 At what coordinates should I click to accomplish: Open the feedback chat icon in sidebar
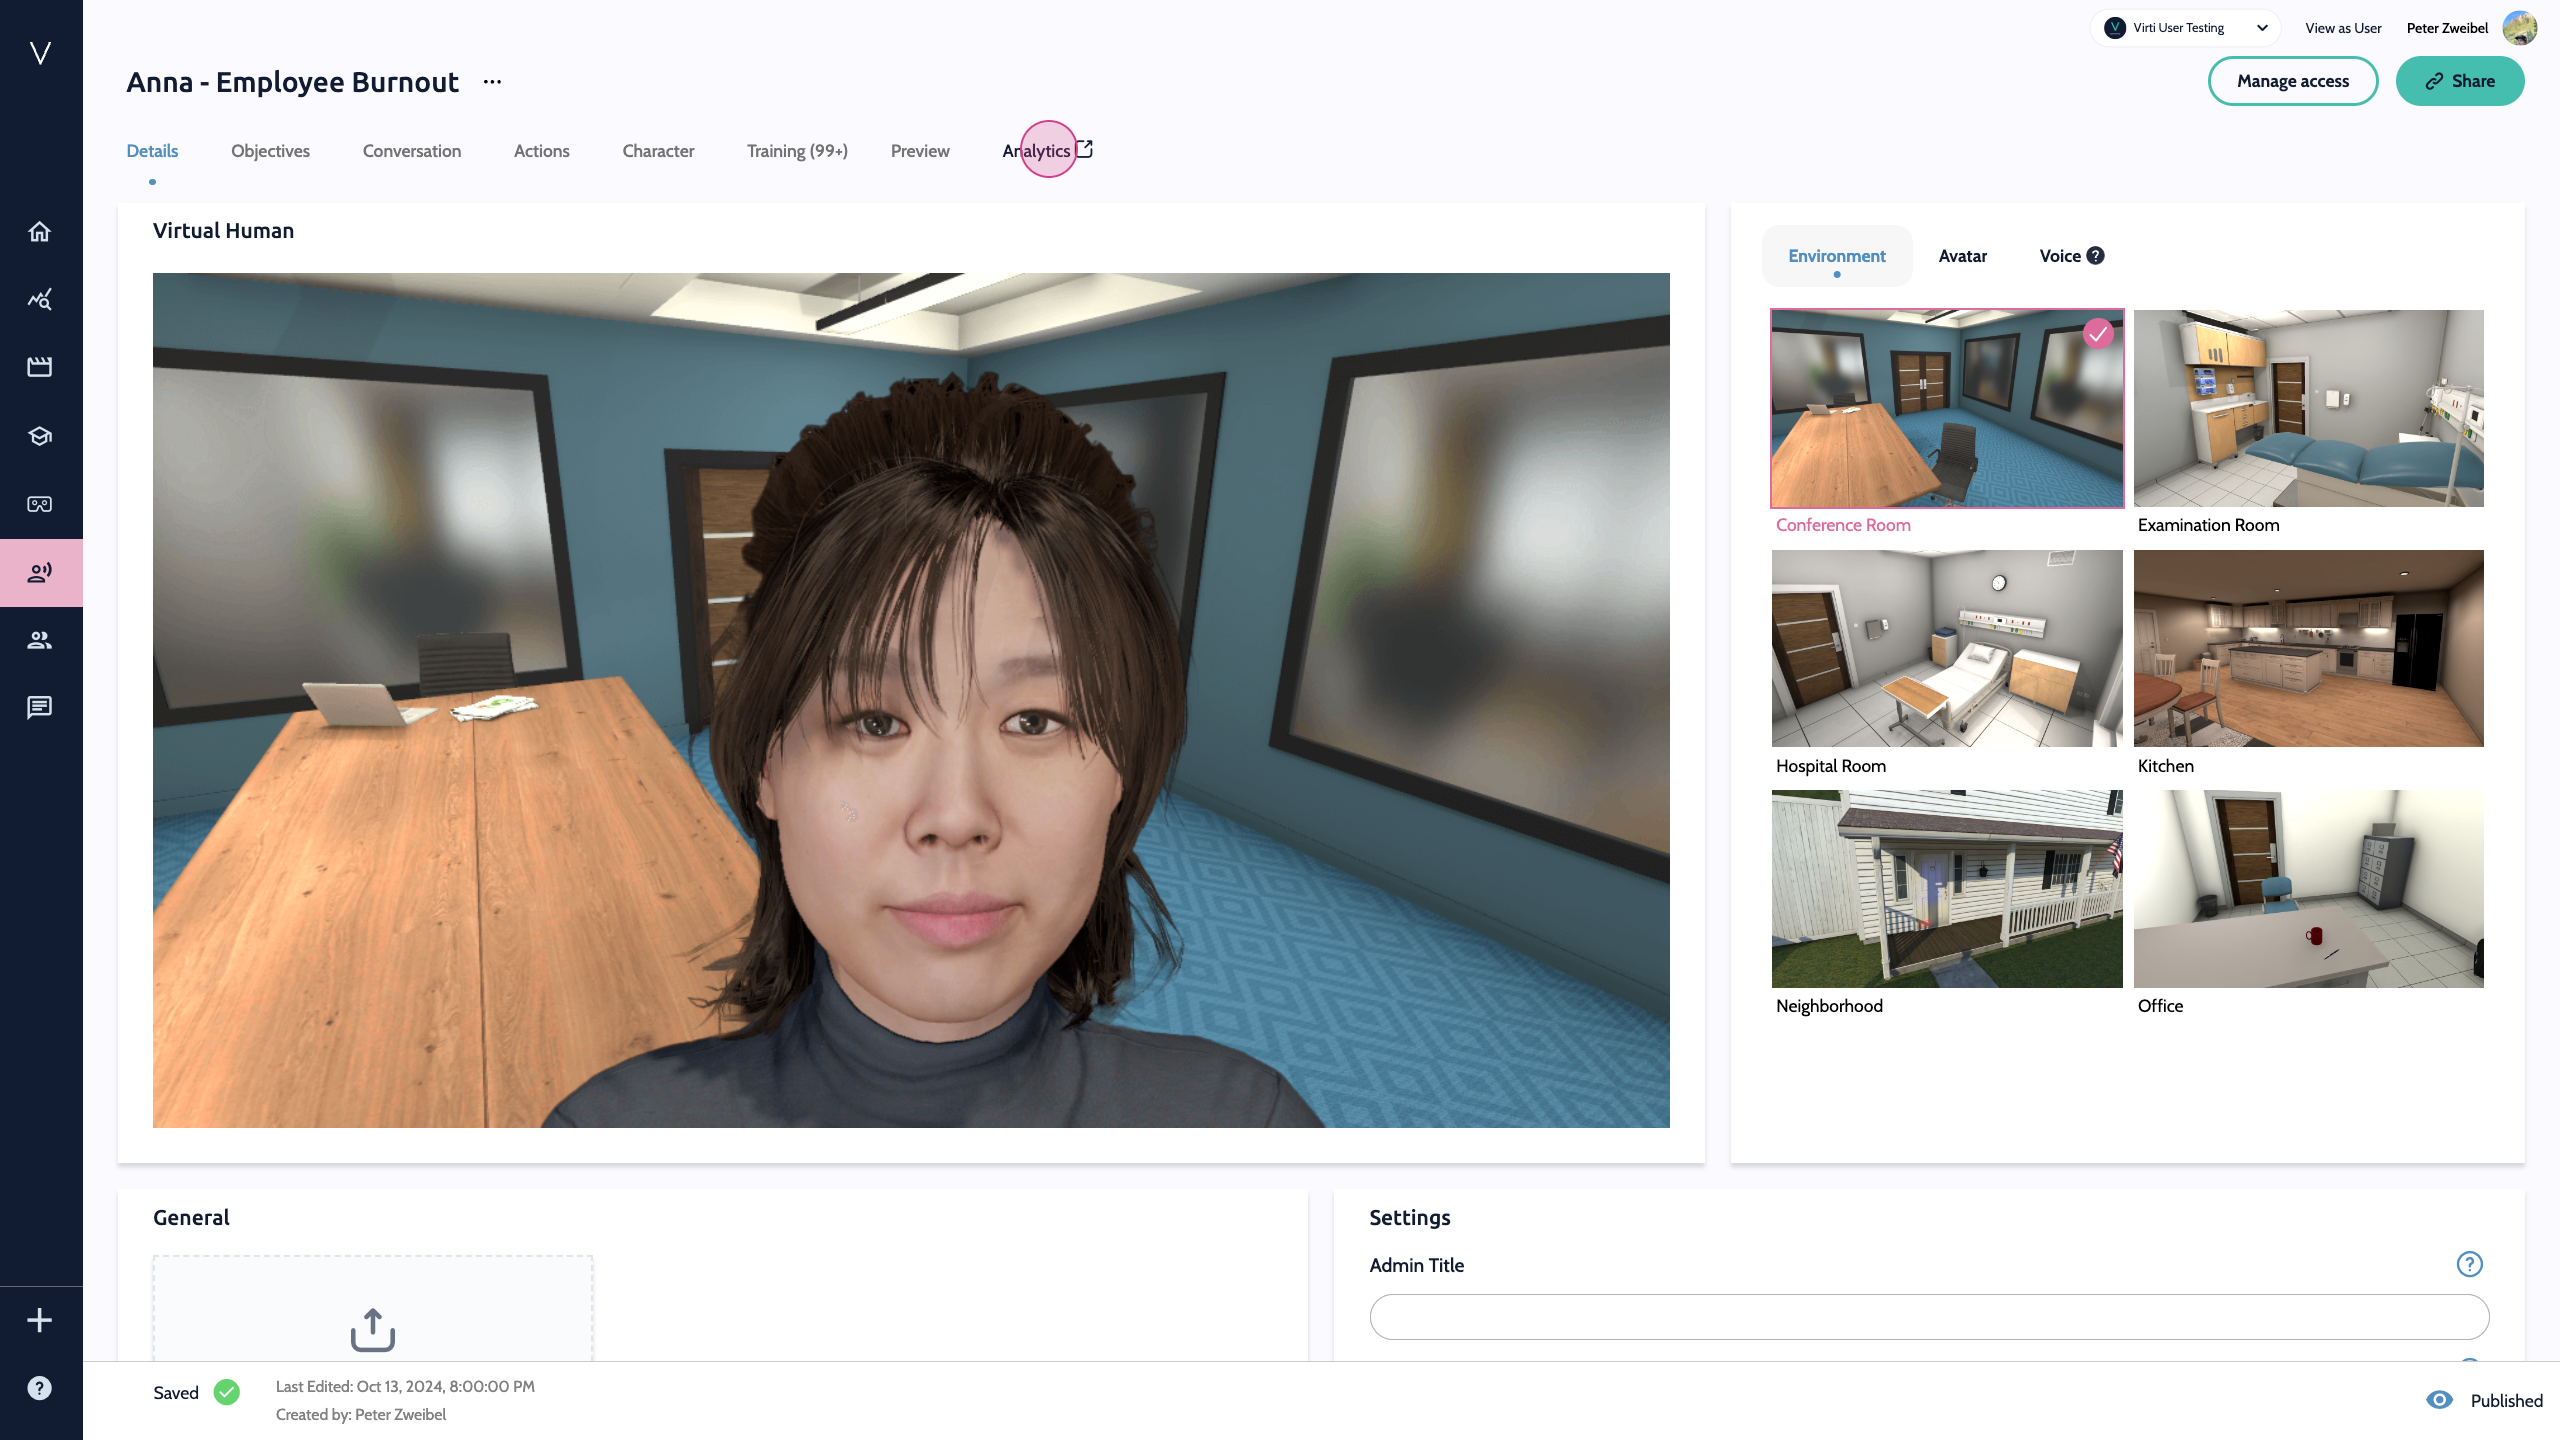pos(40,708)
